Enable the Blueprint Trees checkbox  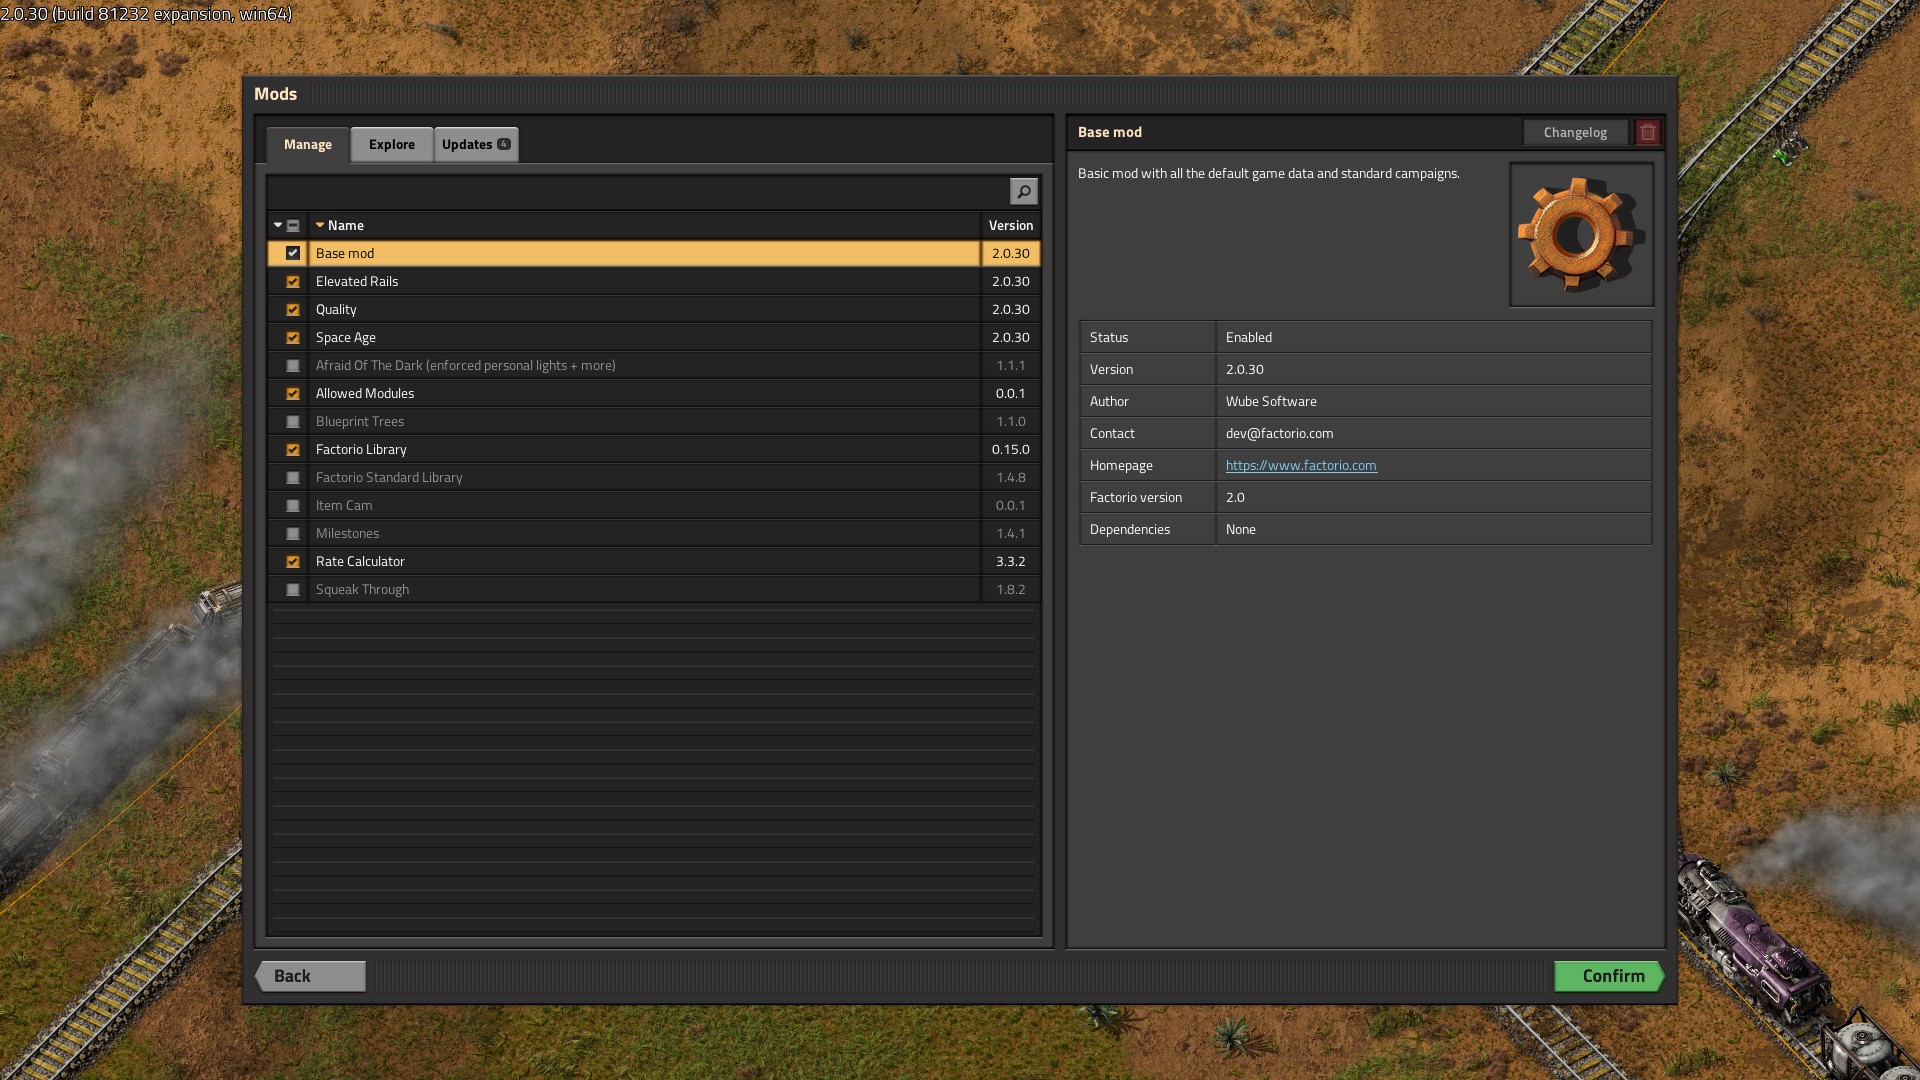point(293,421)
